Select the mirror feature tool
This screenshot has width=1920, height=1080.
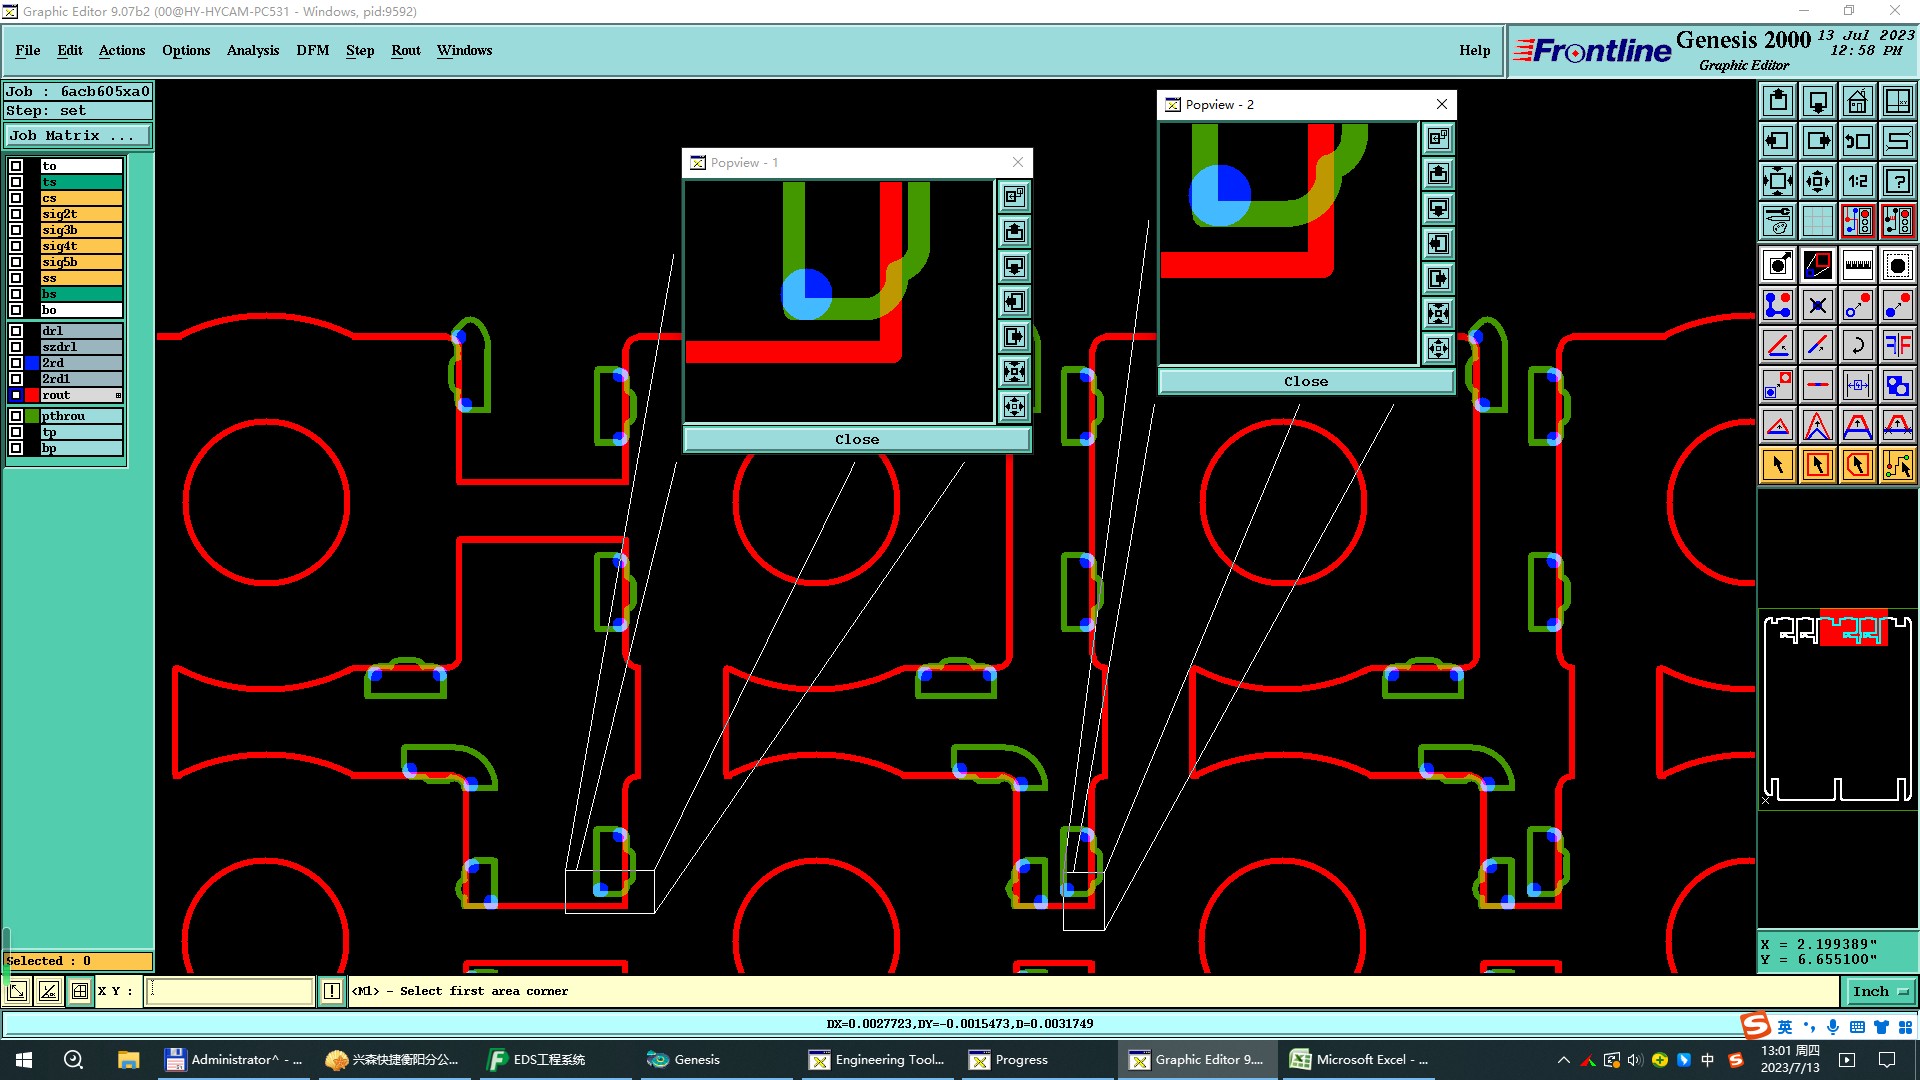pos(1897,345)
